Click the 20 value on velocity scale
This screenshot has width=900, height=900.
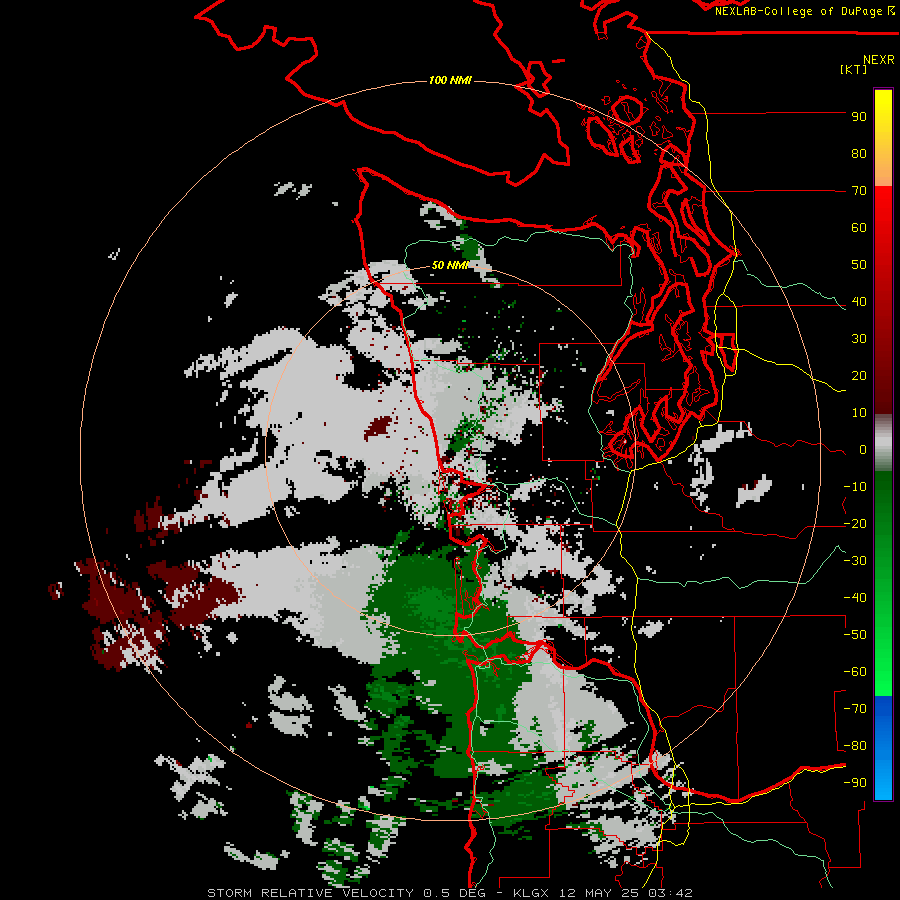coord(859,376)
